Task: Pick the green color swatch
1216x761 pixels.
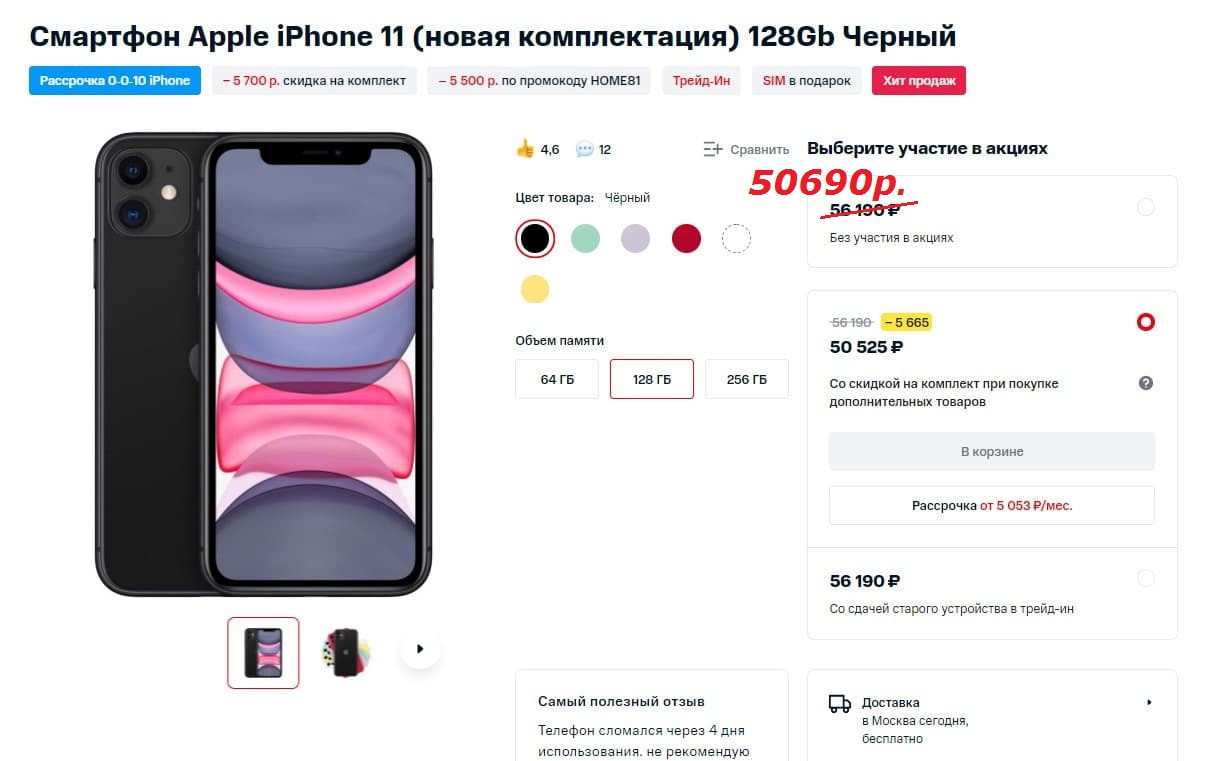Action: point(585,238)
